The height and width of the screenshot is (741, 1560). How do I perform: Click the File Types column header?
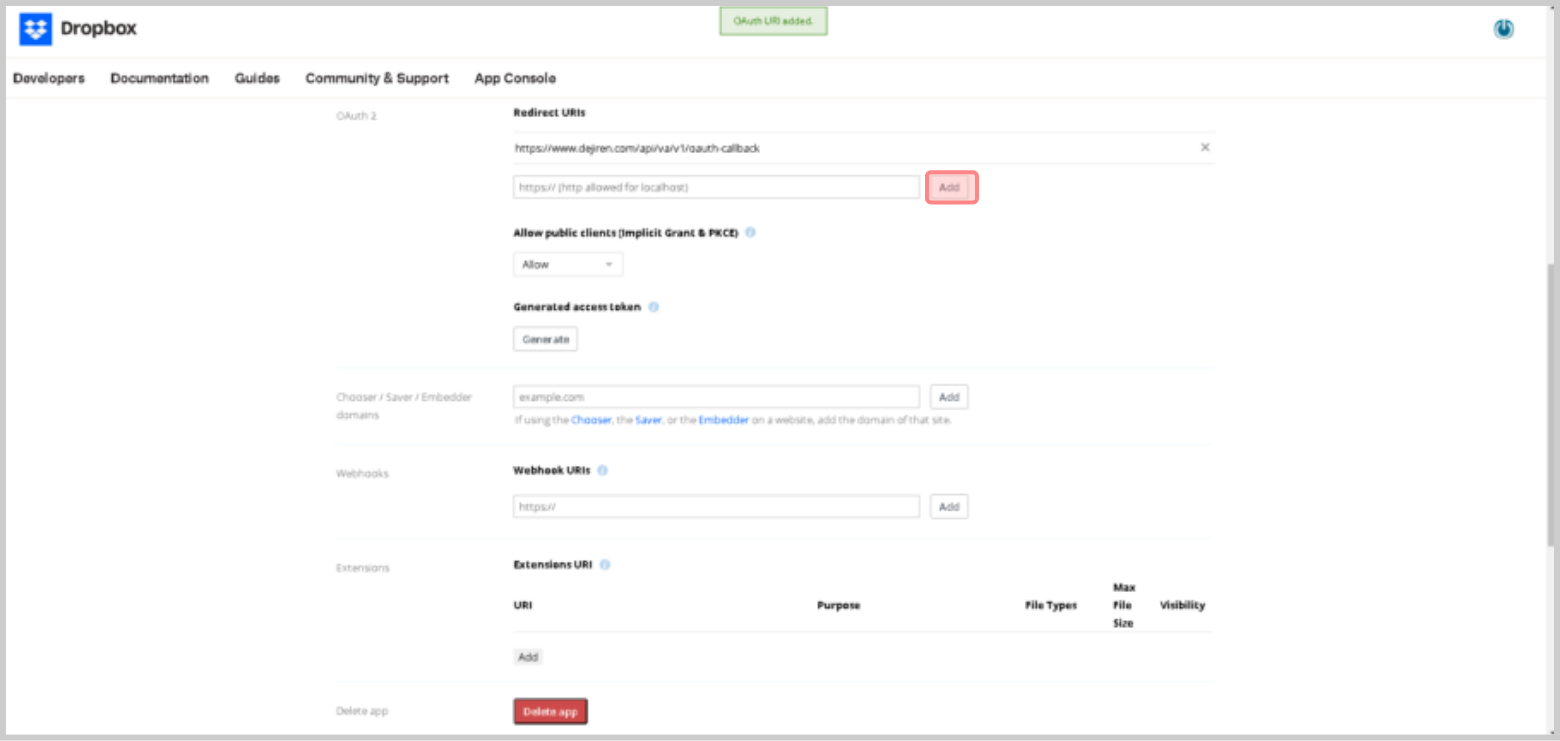[1051, 605]
